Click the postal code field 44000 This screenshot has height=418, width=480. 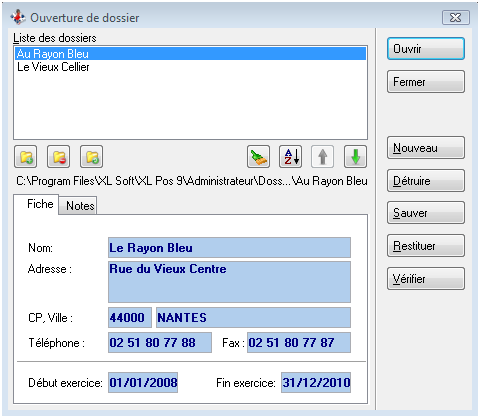130,317
